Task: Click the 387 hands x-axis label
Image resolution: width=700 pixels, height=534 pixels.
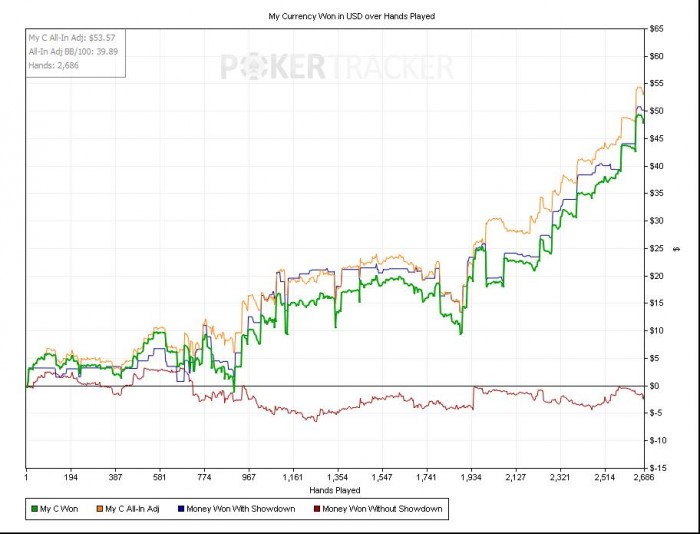Action: 115,477
